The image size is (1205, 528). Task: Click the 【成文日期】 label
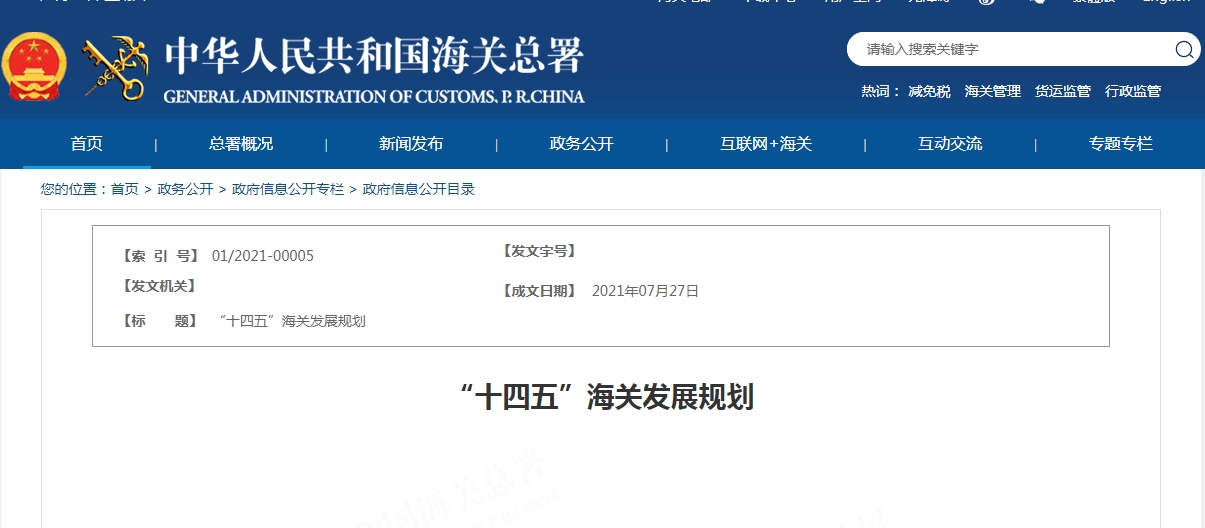538,291
